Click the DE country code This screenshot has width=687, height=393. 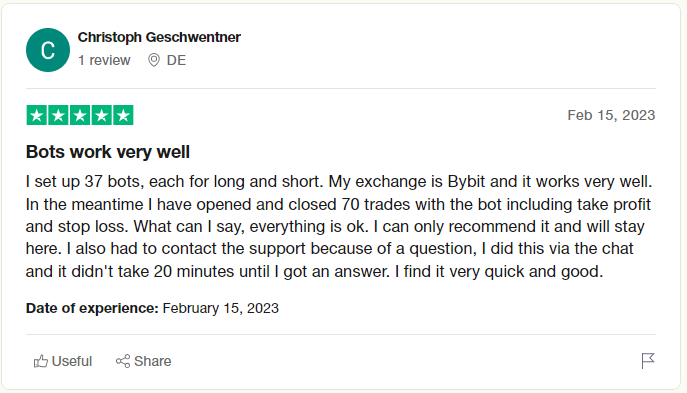[176, 60]
